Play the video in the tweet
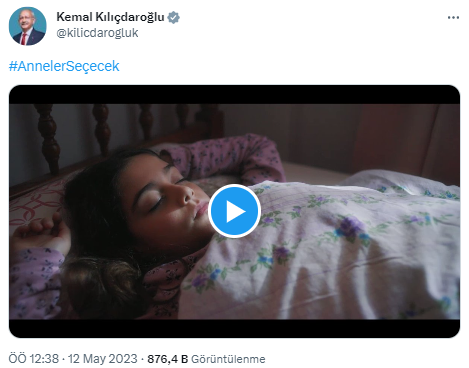Image resolution: width=469 pixels, height=368 pixels. tap(234, 211)
